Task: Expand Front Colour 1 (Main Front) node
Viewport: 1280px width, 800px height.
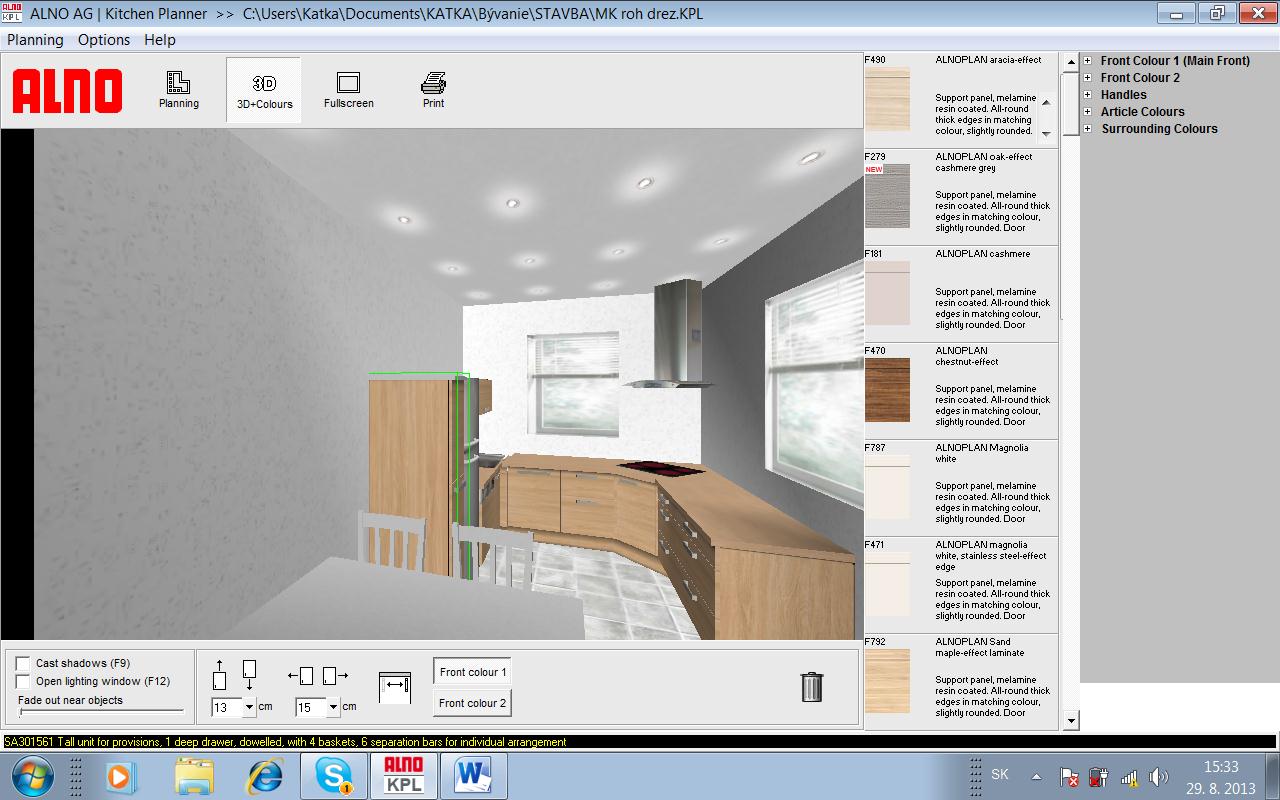Action: click(x=1088, y=61)
